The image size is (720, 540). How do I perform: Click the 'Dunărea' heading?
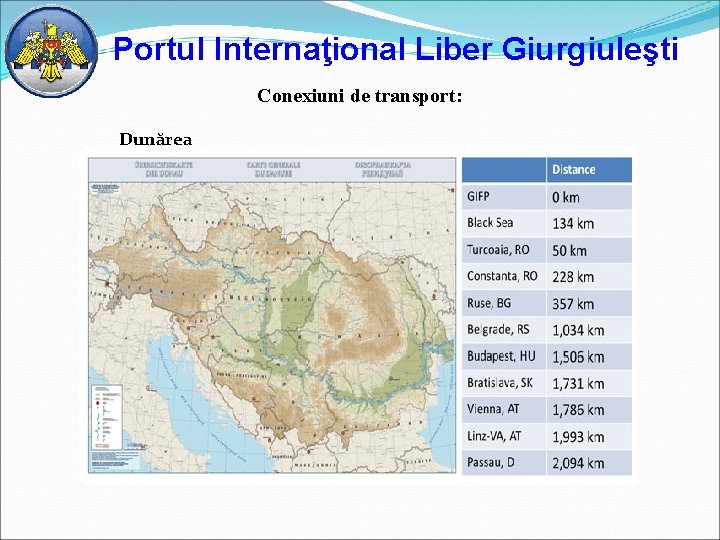click(x=156, y=139)
